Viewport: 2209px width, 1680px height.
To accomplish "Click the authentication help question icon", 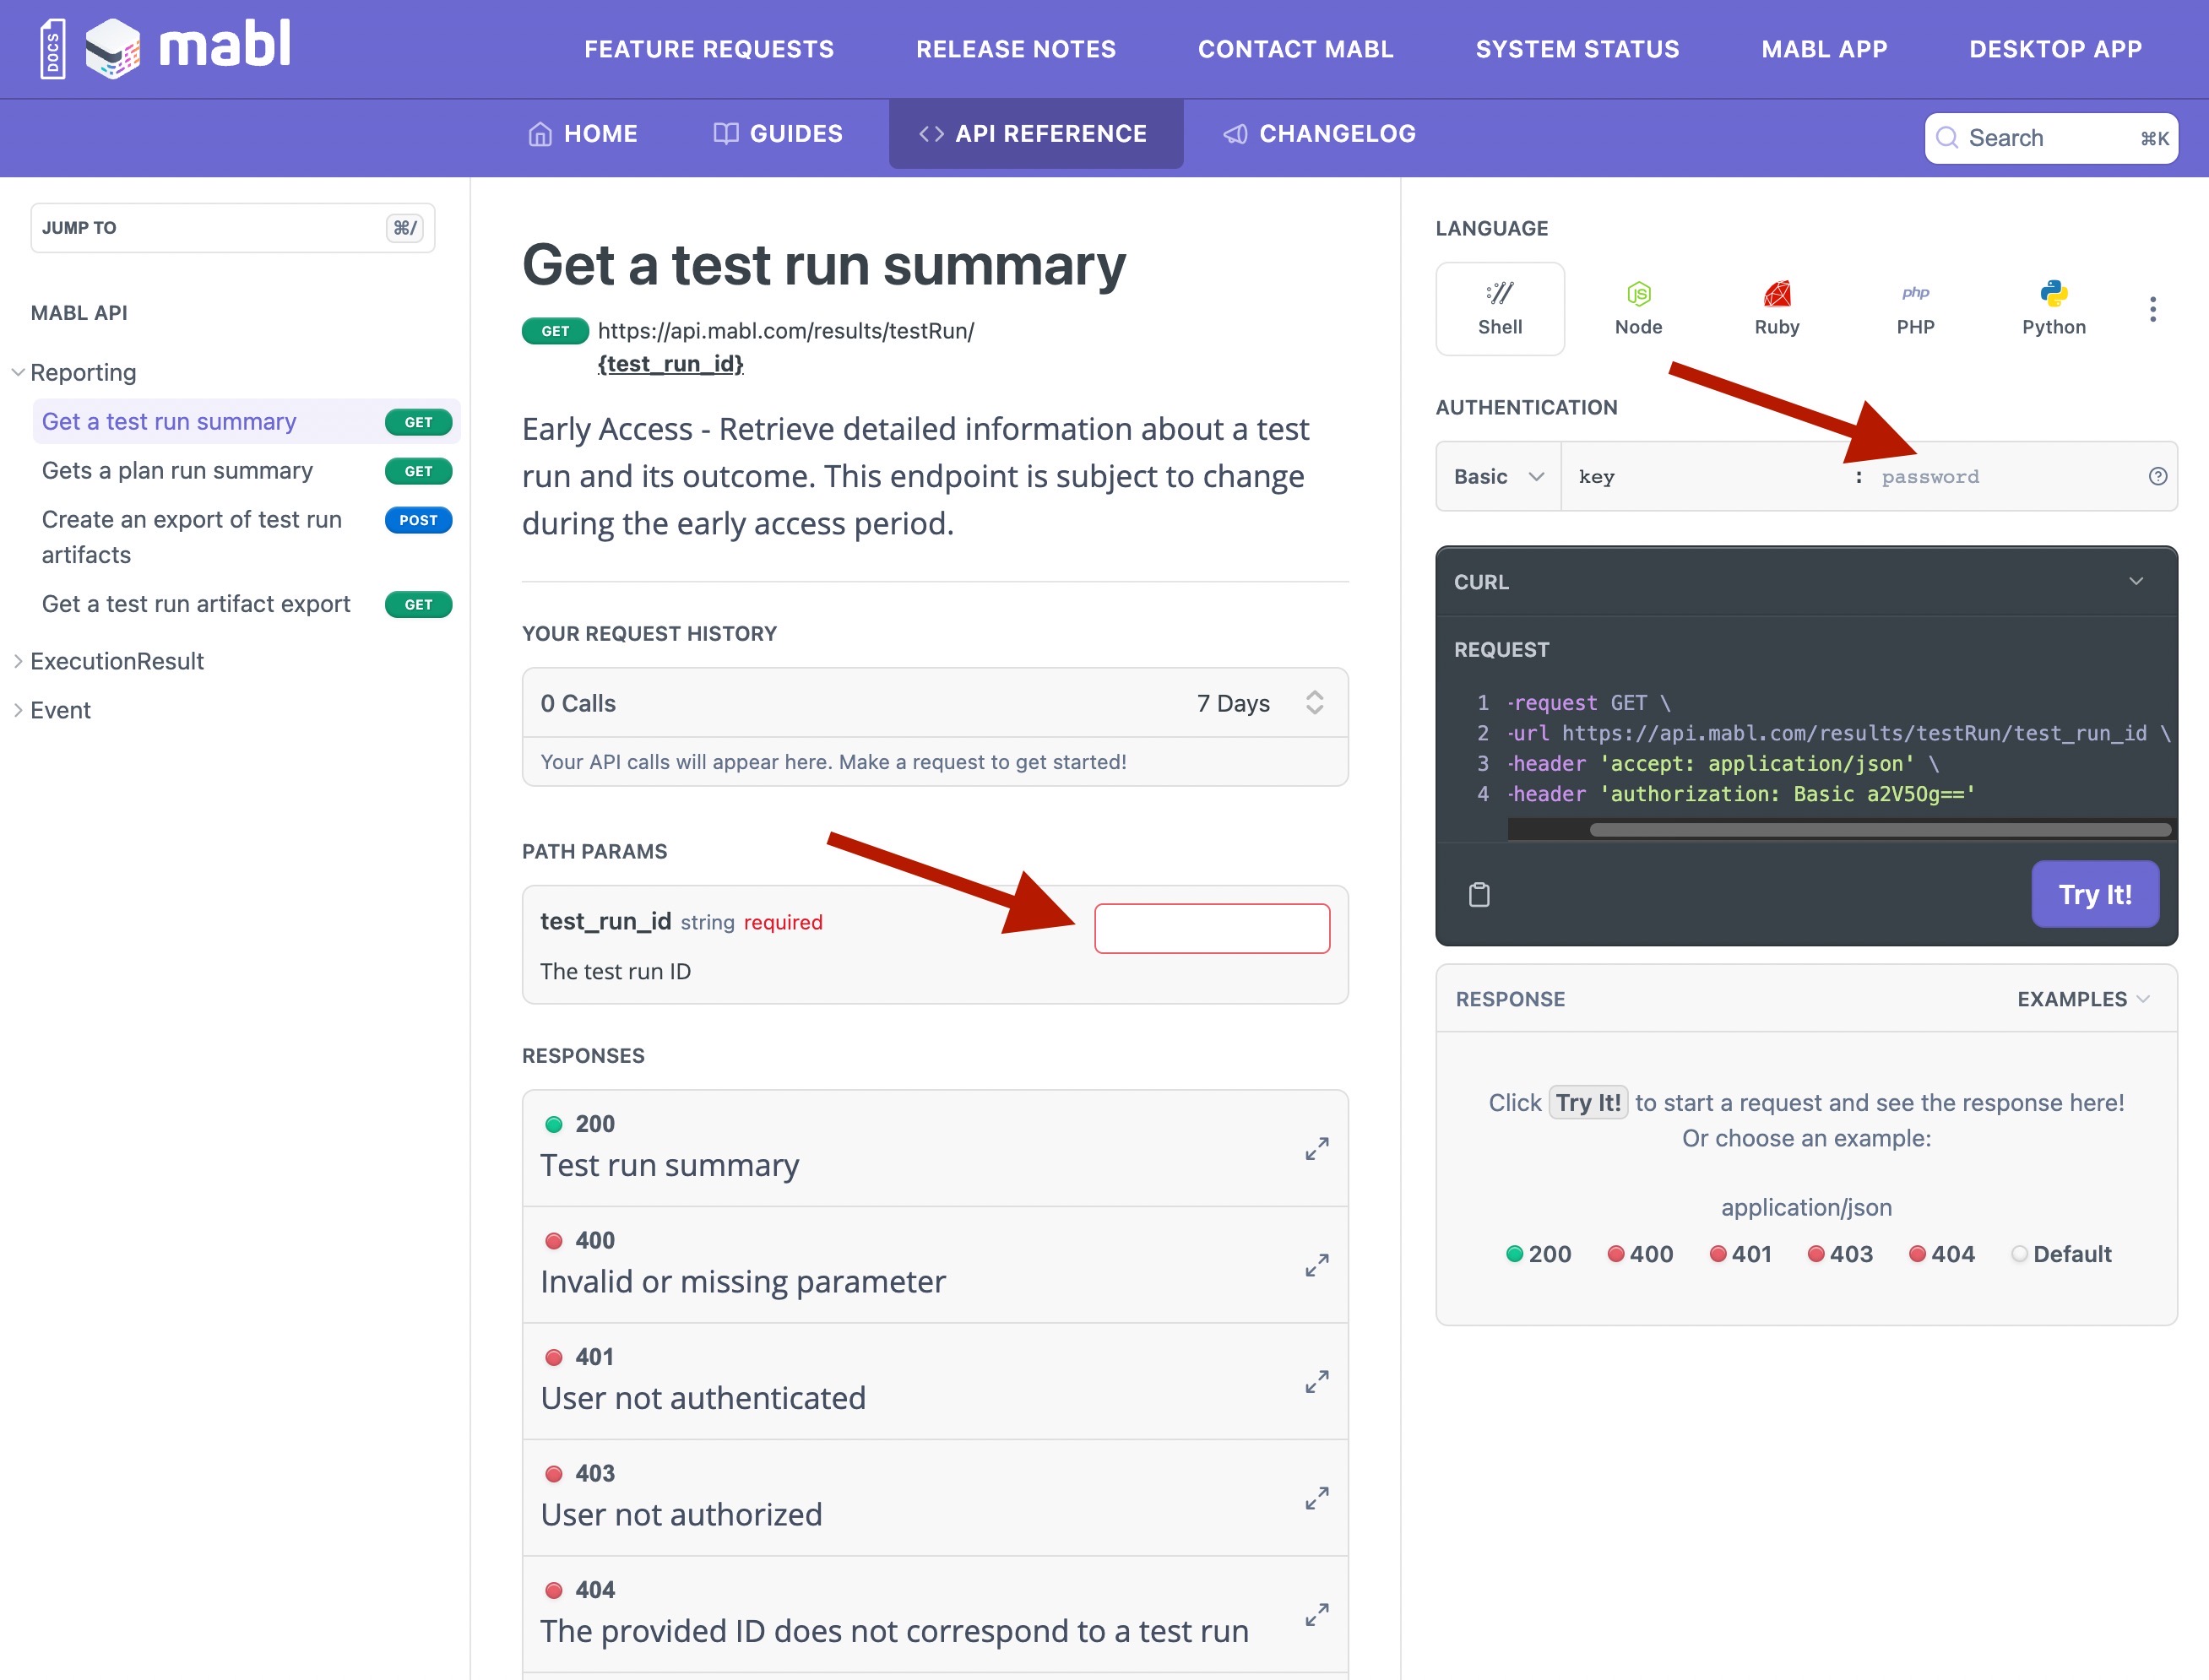I will point(2157,477).
